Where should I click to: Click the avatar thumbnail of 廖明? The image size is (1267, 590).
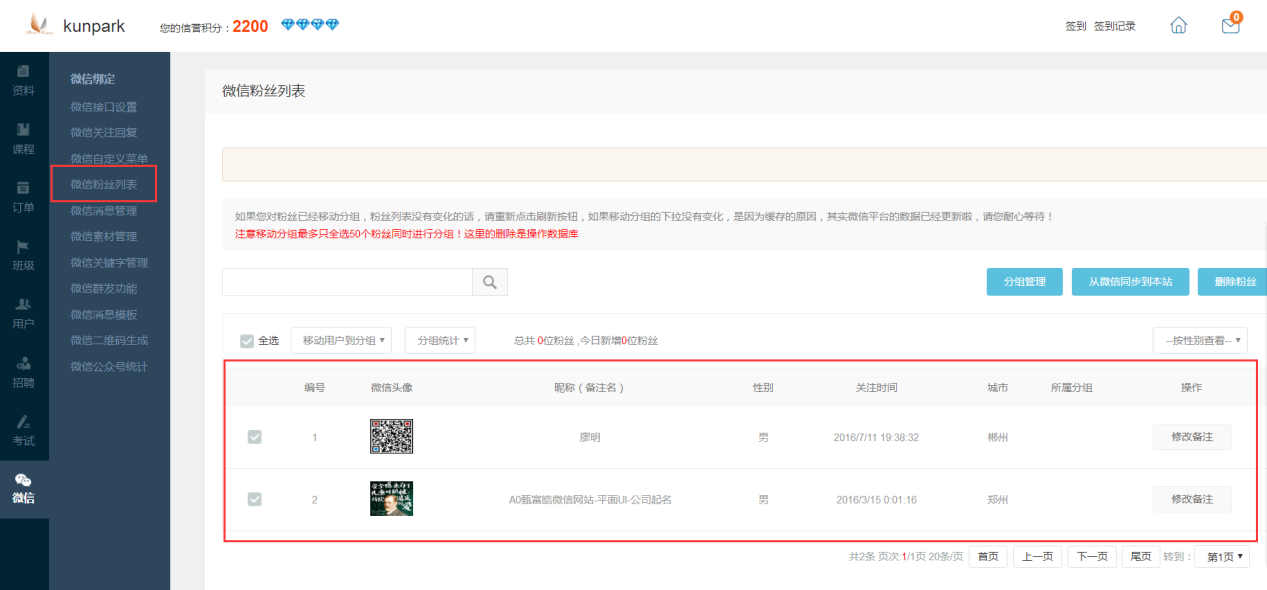(390, 436)
